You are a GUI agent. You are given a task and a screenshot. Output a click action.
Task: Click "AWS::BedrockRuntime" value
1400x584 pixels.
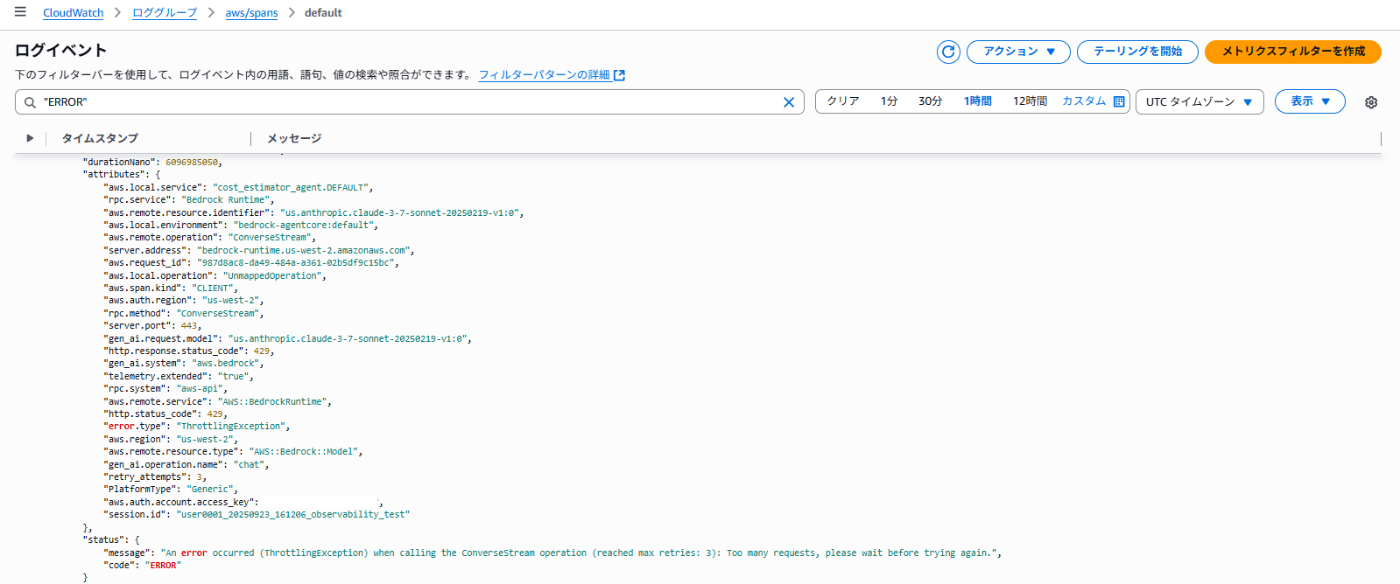click(273, 401)
